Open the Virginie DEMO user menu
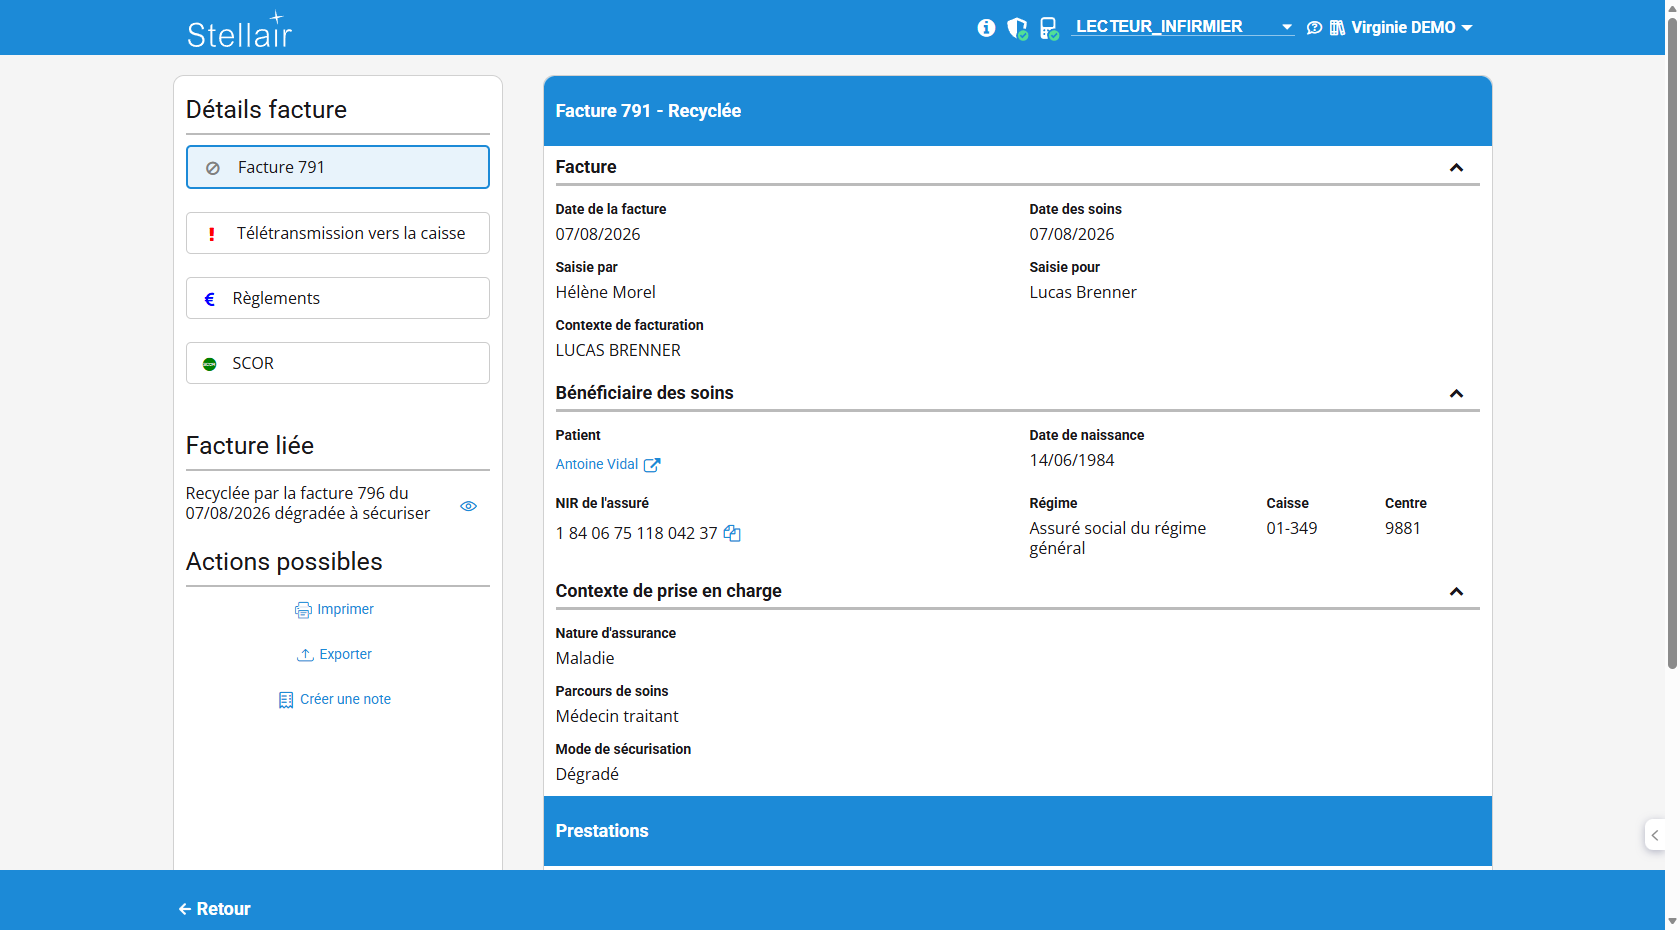The image size is (1680, 930). (1412, 28)
